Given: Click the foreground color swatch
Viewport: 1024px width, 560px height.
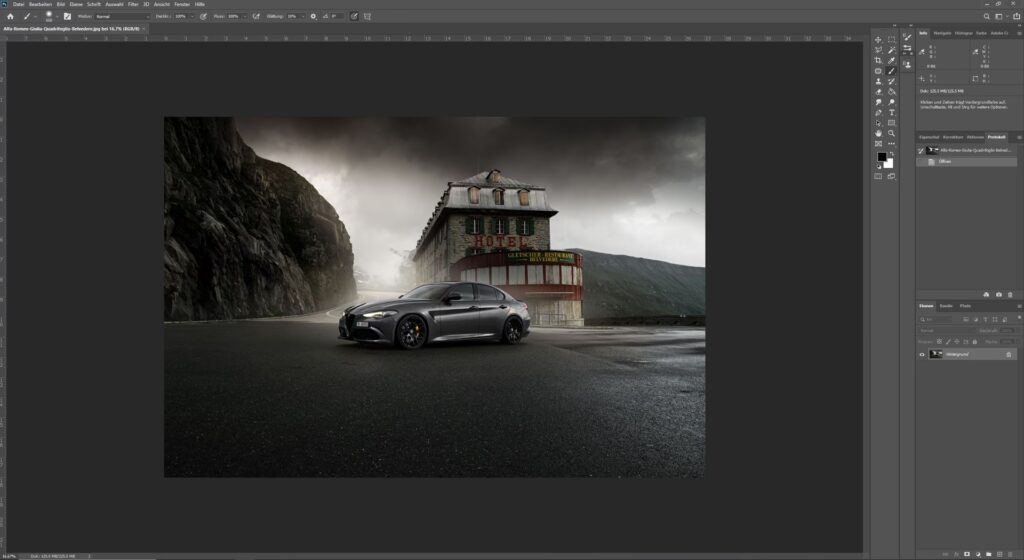Looking at the screenshot, I should [x=882, y=157].
